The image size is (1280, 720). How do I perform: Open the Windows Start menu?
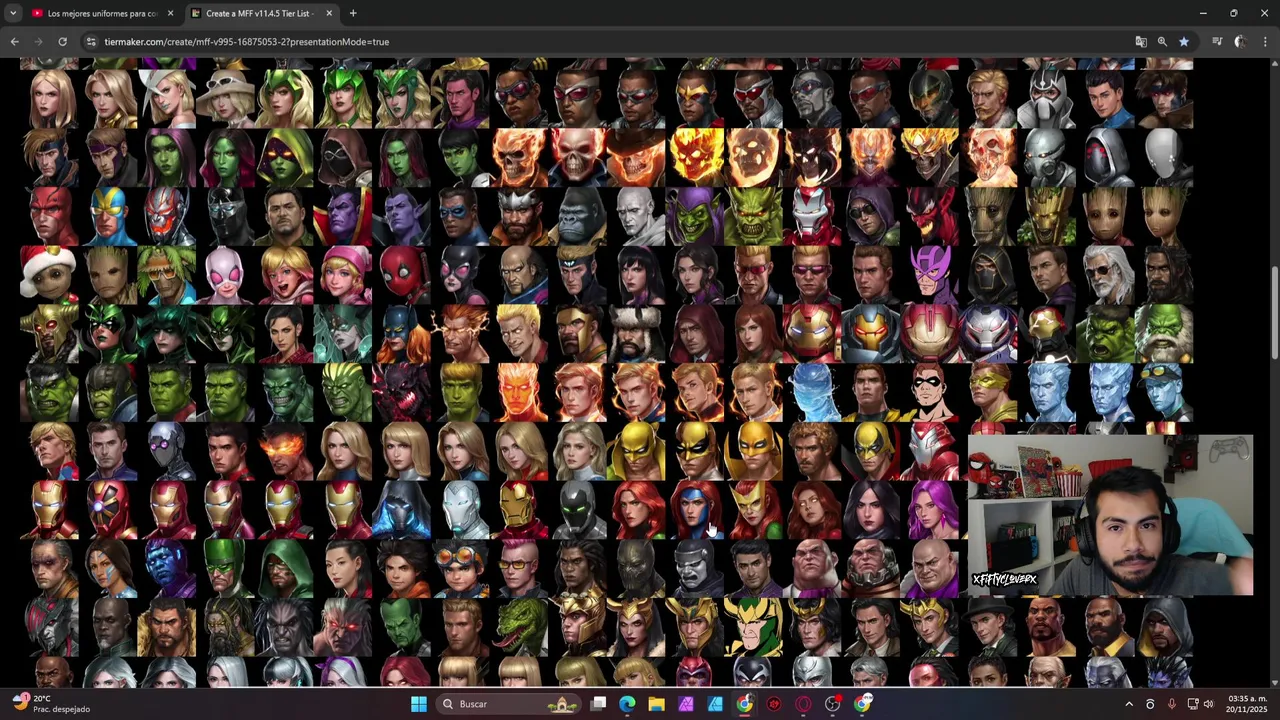419,704
